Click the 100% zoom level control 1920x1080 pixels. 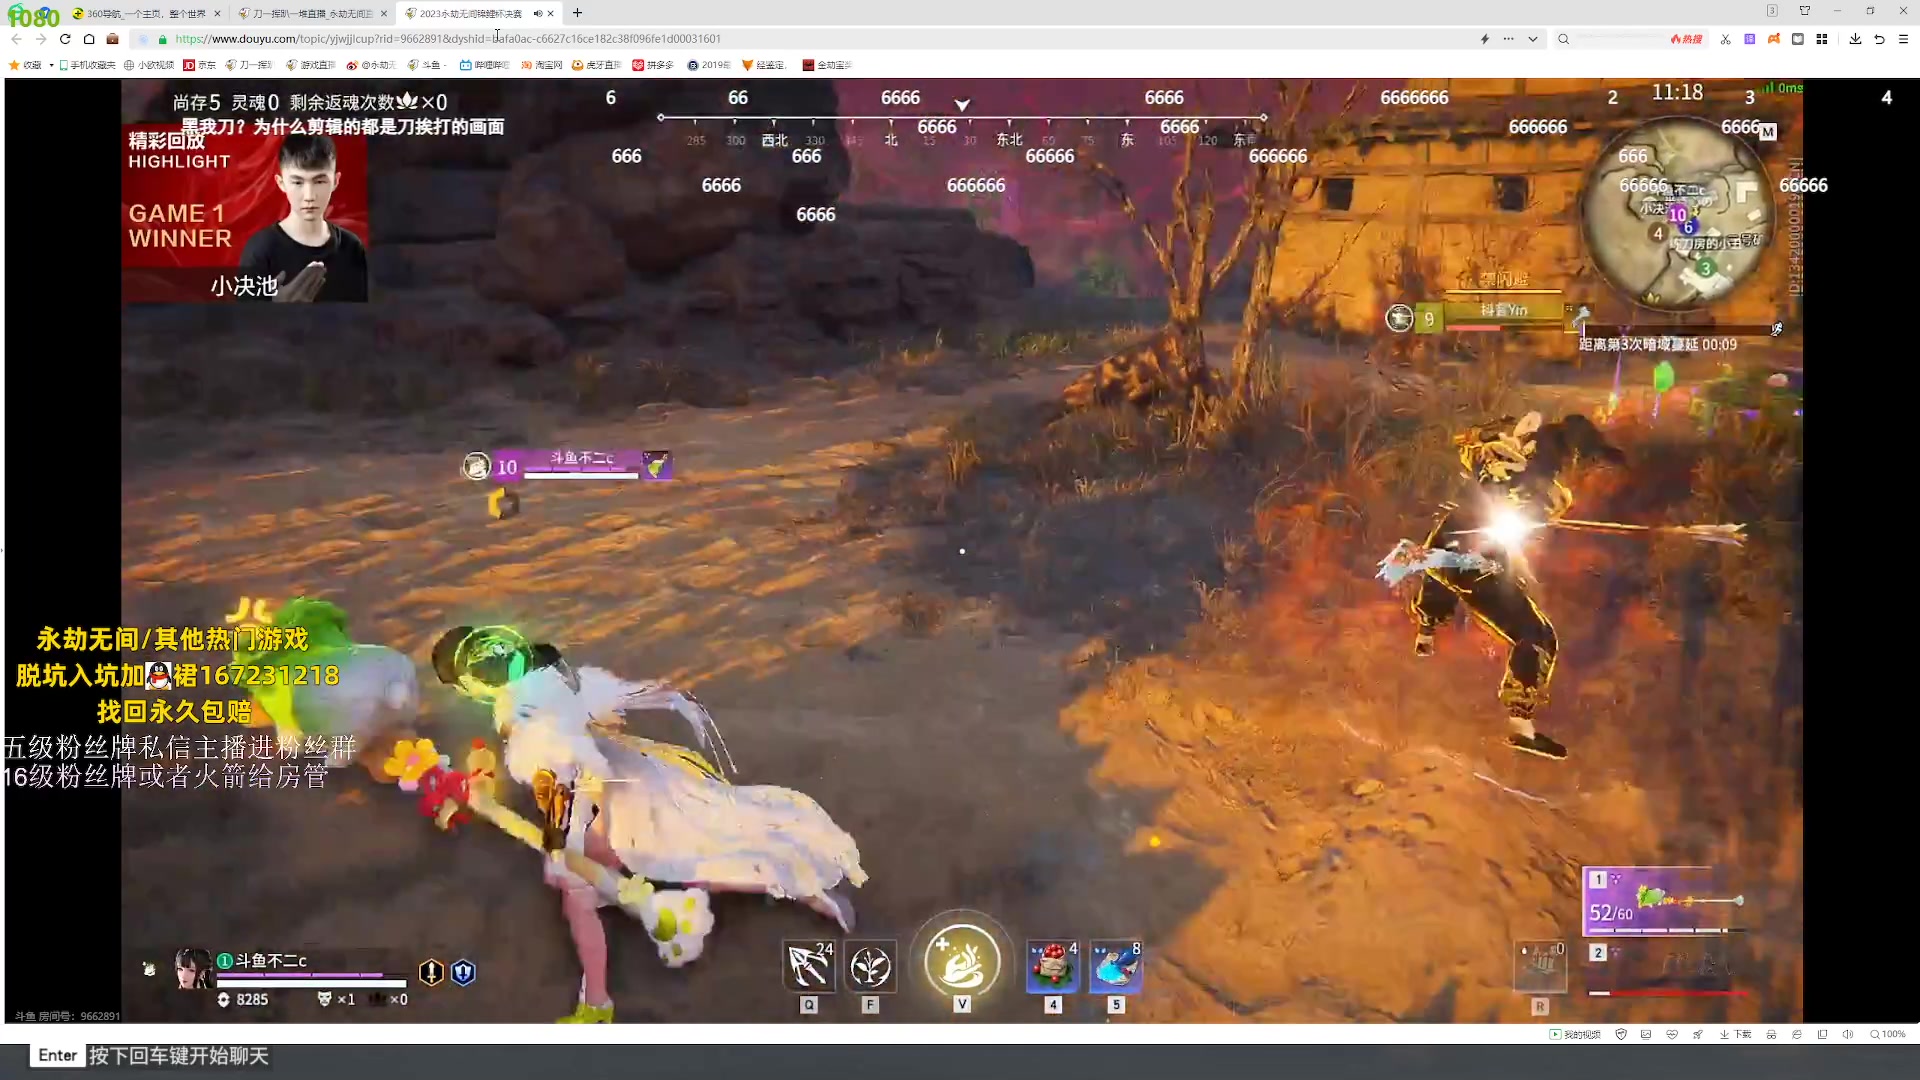click(x=1888, y=1034)
